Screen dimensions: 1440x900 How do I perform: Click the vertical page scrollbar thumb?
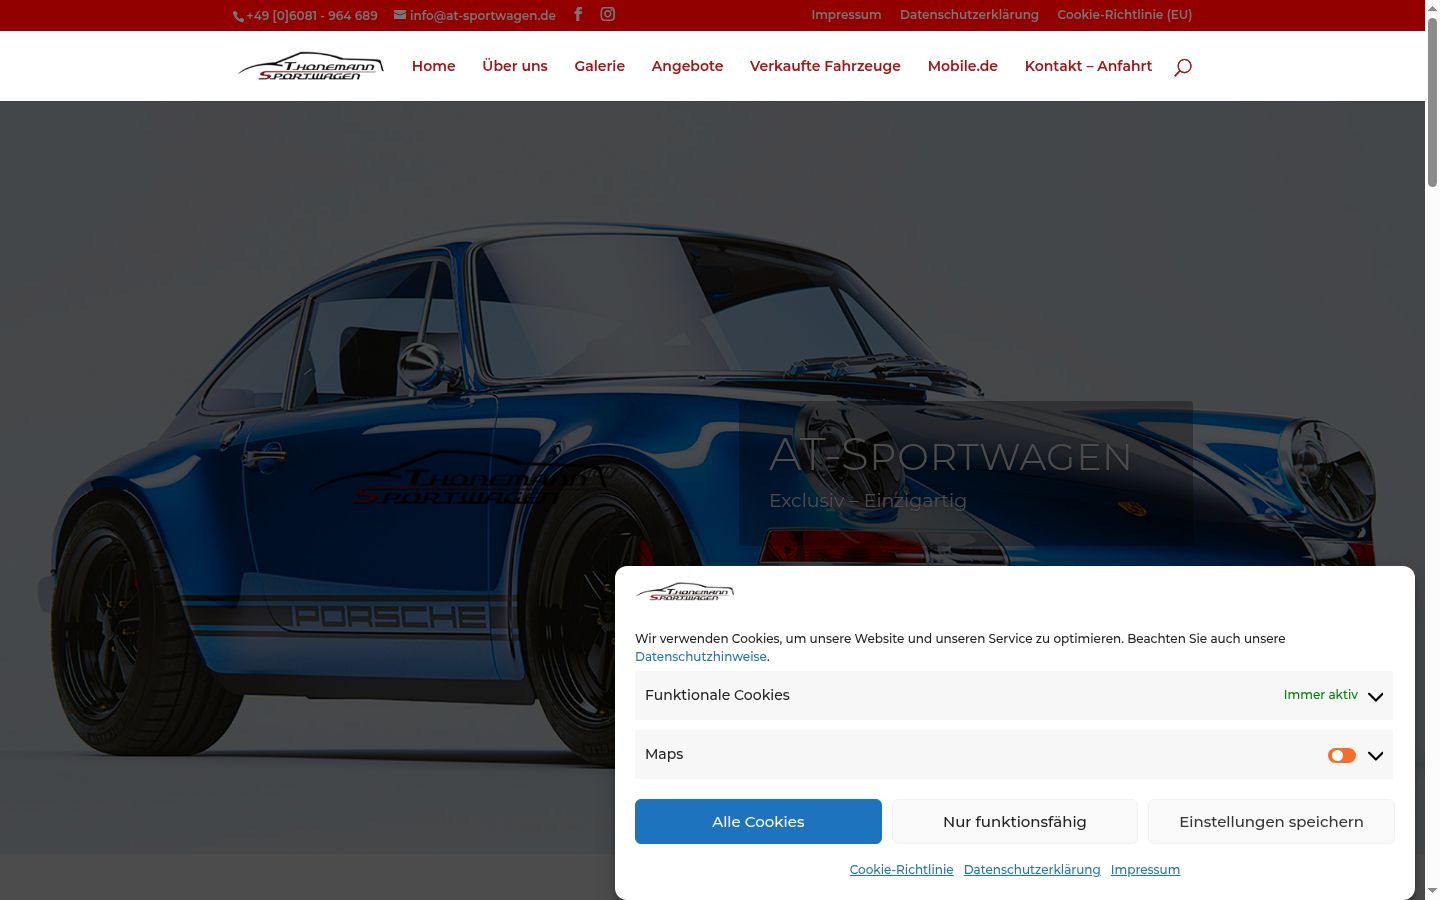(1432, 100)
